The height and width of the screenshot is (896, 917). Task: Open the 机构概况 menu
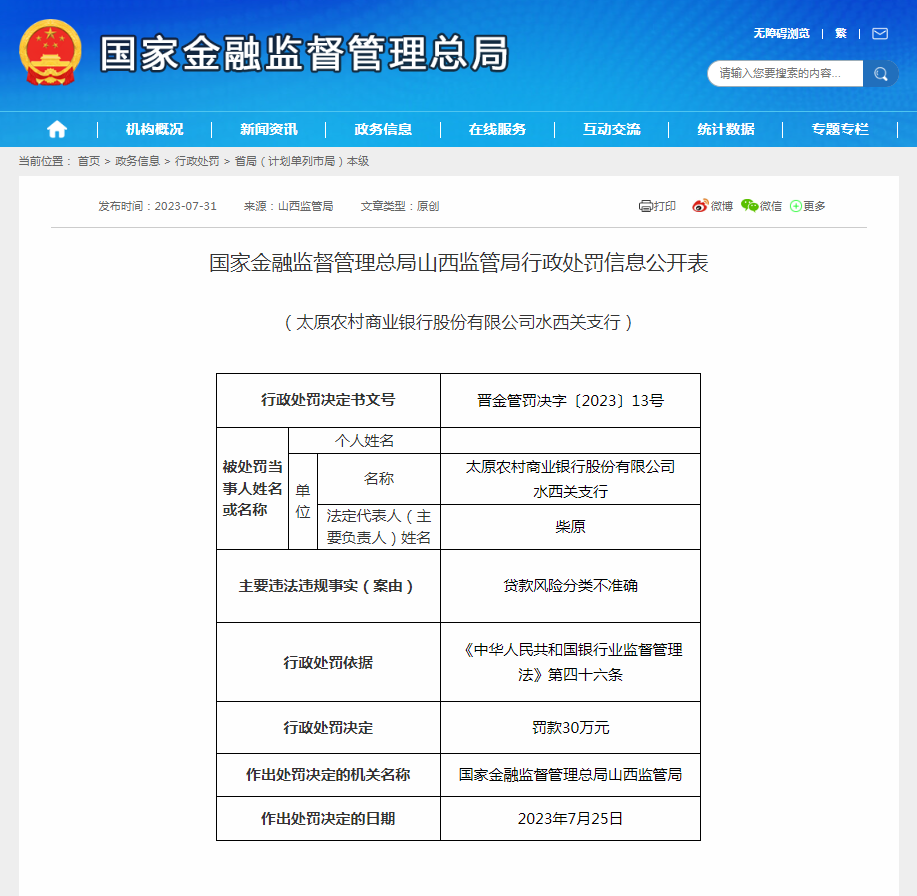[x=154, y=129]
